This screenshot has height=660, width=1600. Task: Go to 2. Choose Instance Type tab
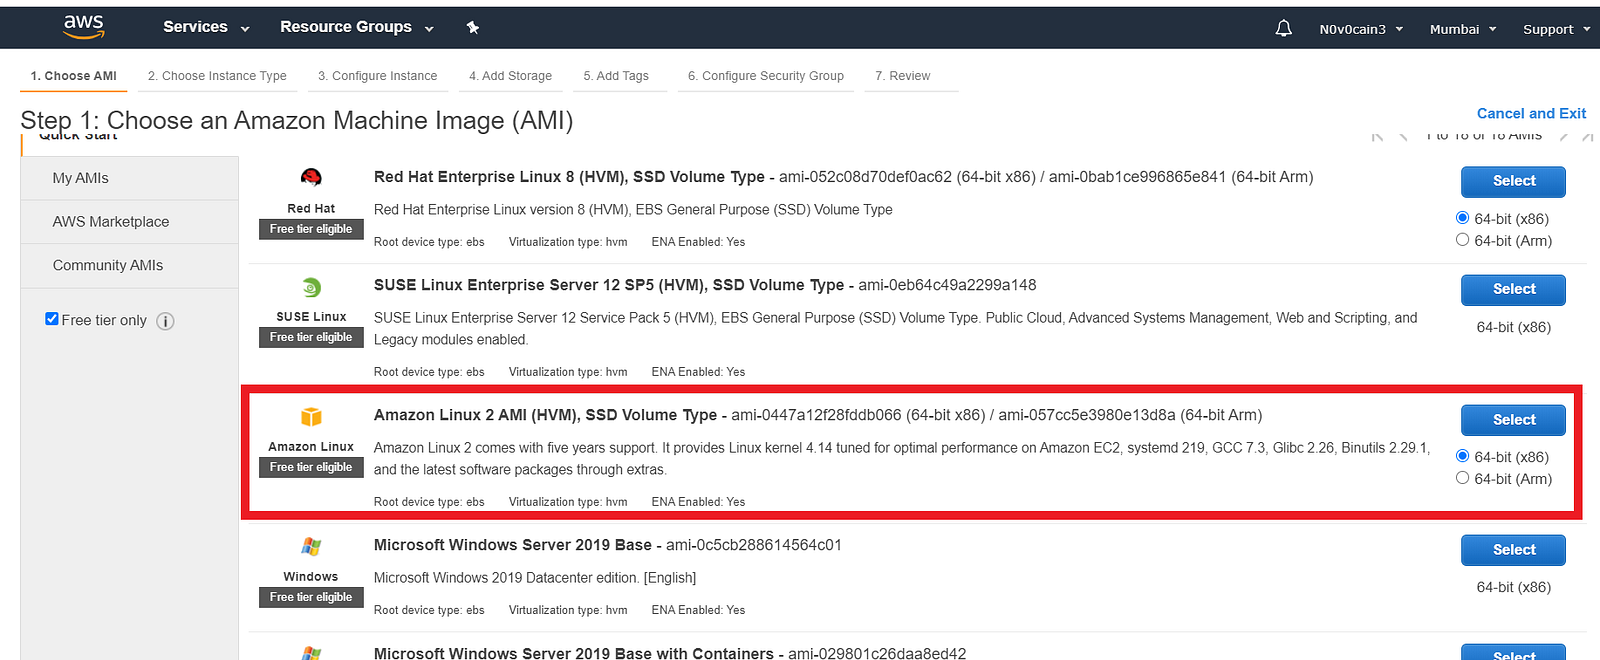[x=217, y=76]
